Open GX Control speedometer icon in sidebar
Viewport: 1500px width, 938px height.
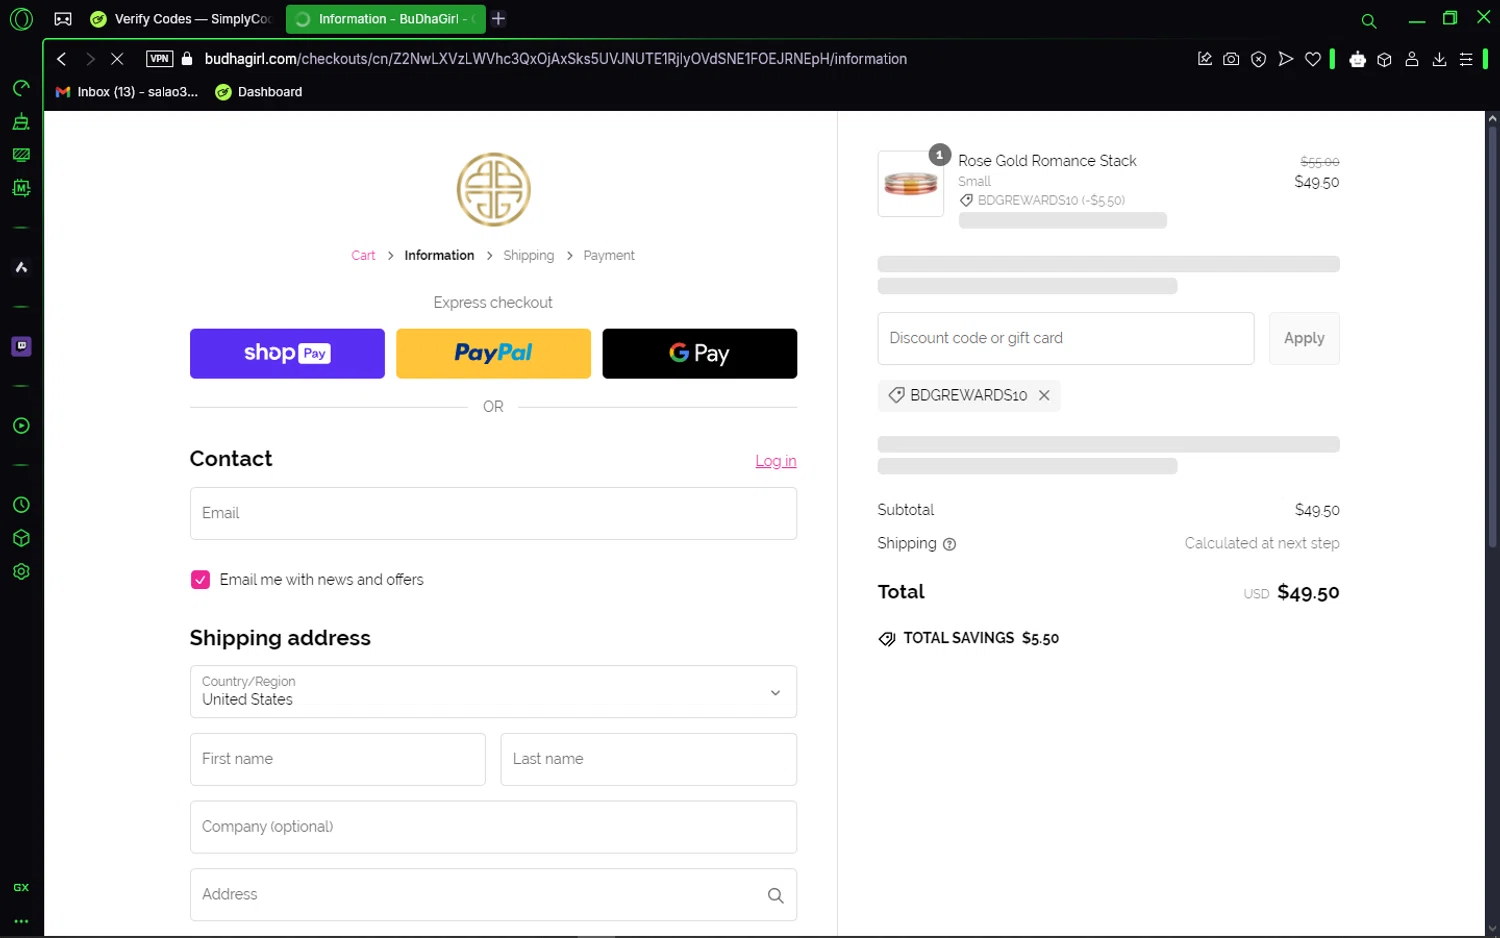(x=21, y=88)
